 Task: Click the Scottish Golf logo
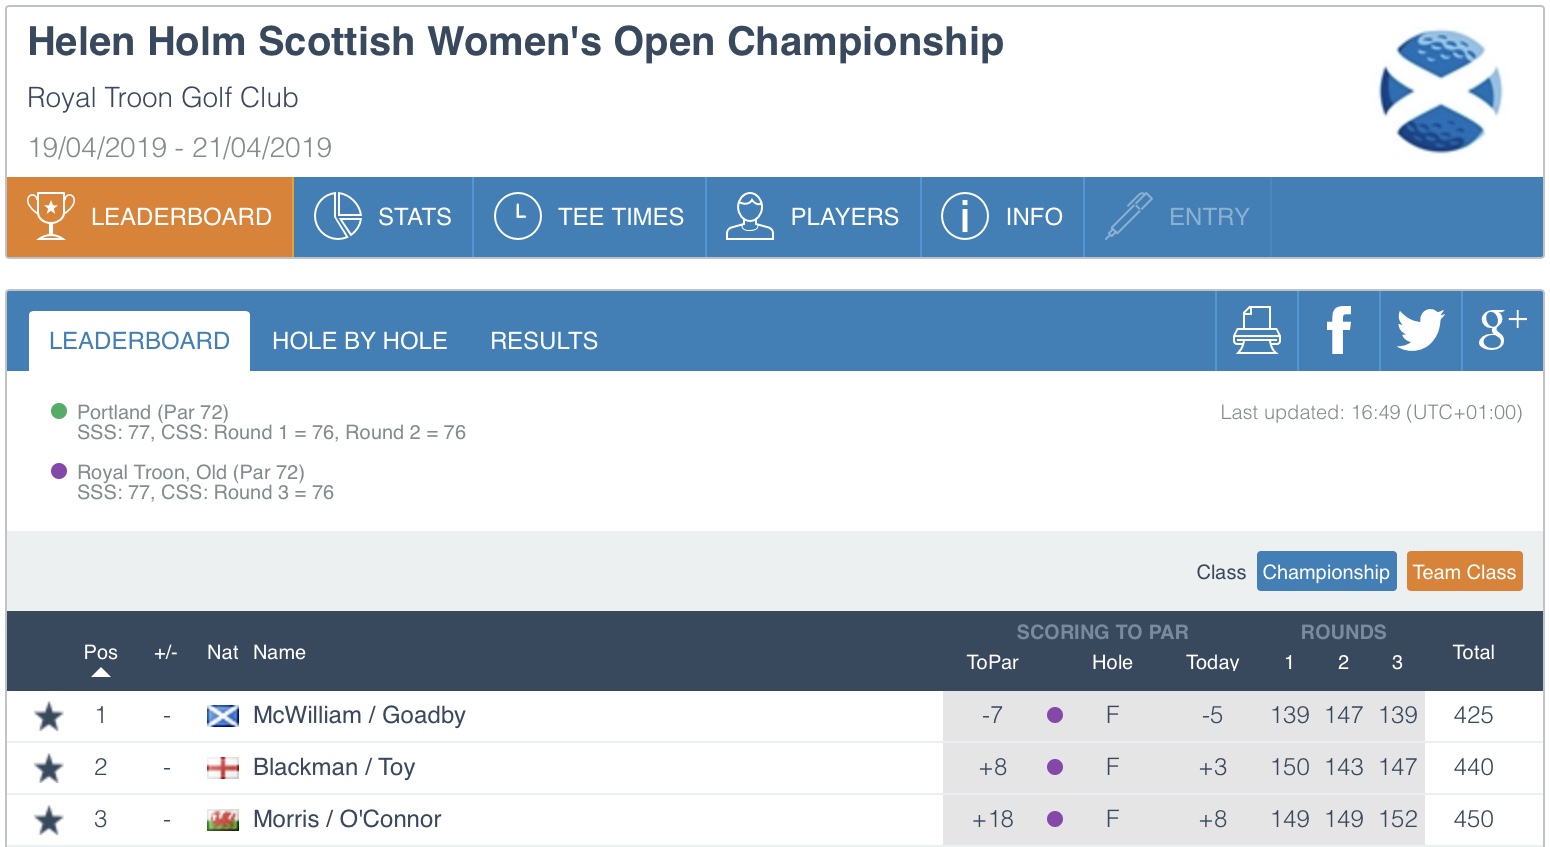(x=1440, y=91)
